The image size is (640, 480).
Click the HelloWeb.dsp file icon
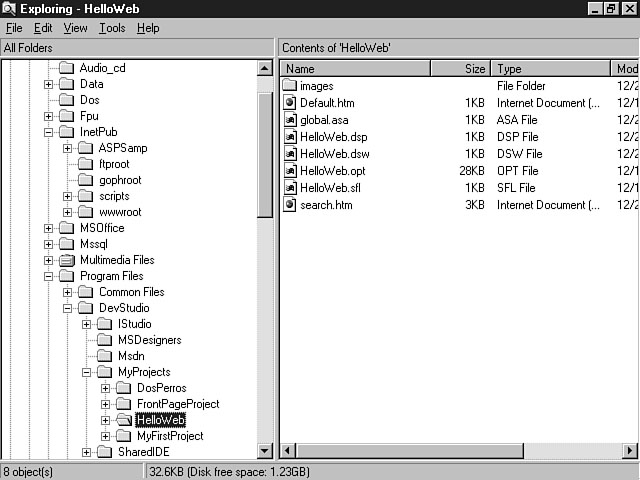(x=290, y=137)
